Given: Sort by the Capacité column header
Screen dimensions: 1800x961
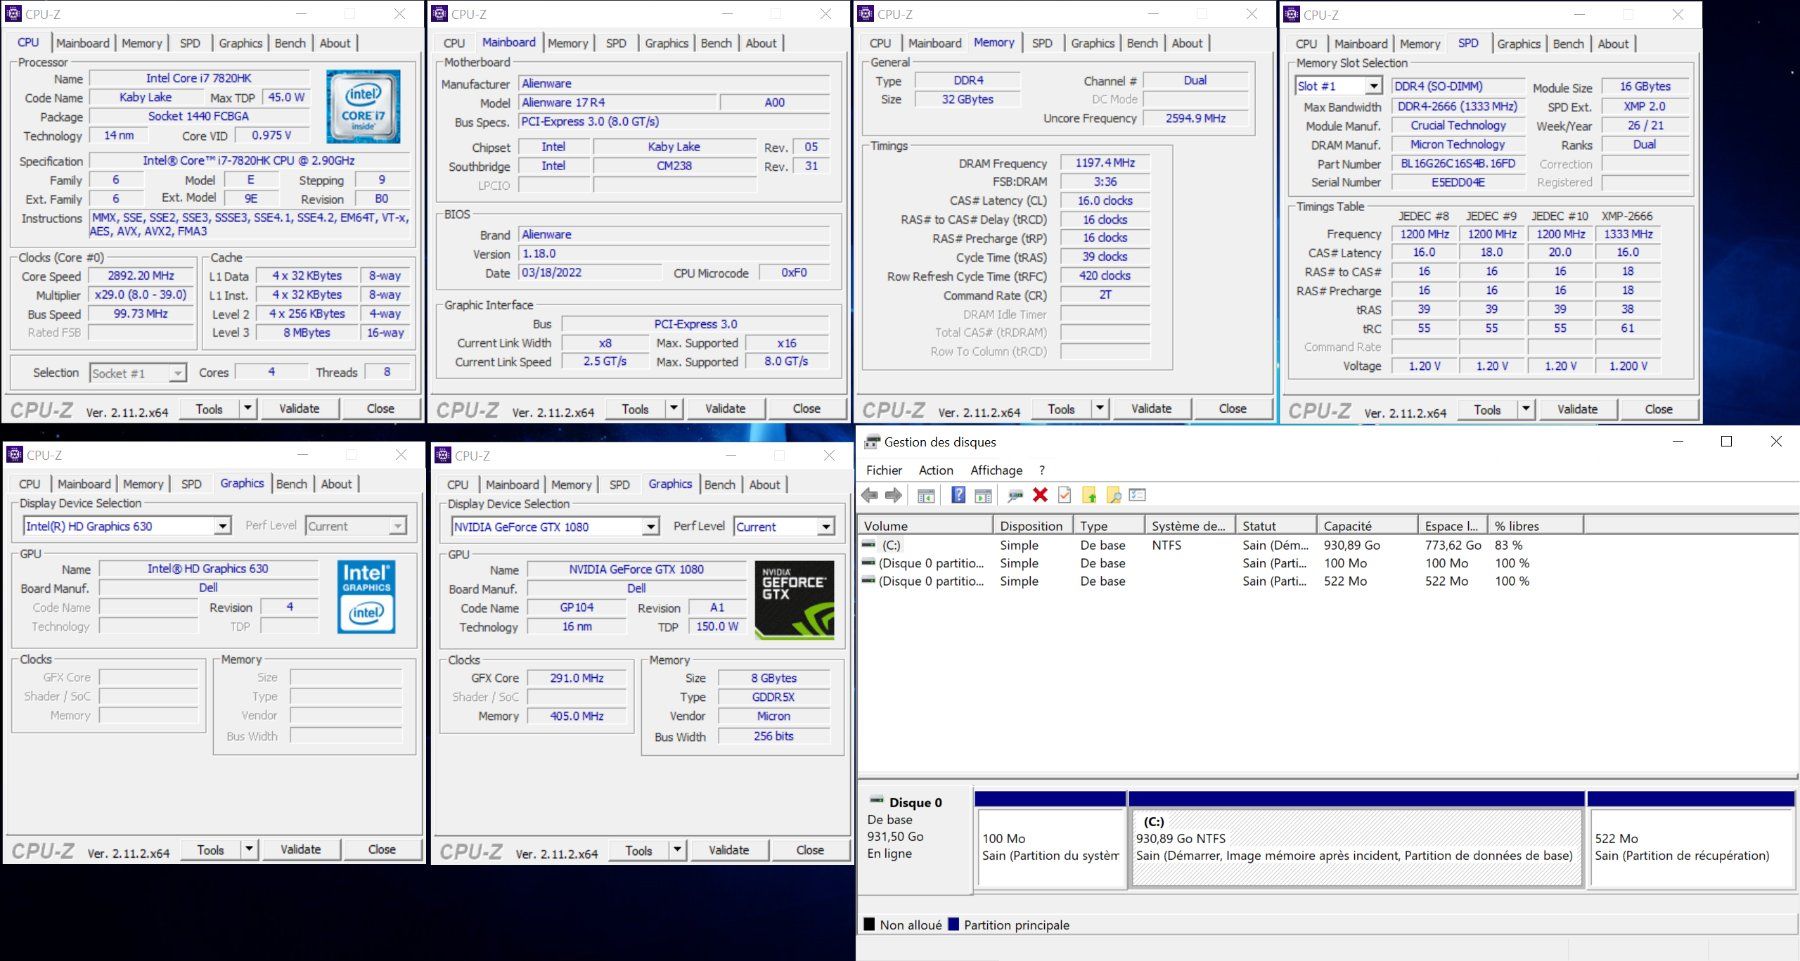Looking at the screenshot, I should pyautogui.click(x=1367, y=526).
